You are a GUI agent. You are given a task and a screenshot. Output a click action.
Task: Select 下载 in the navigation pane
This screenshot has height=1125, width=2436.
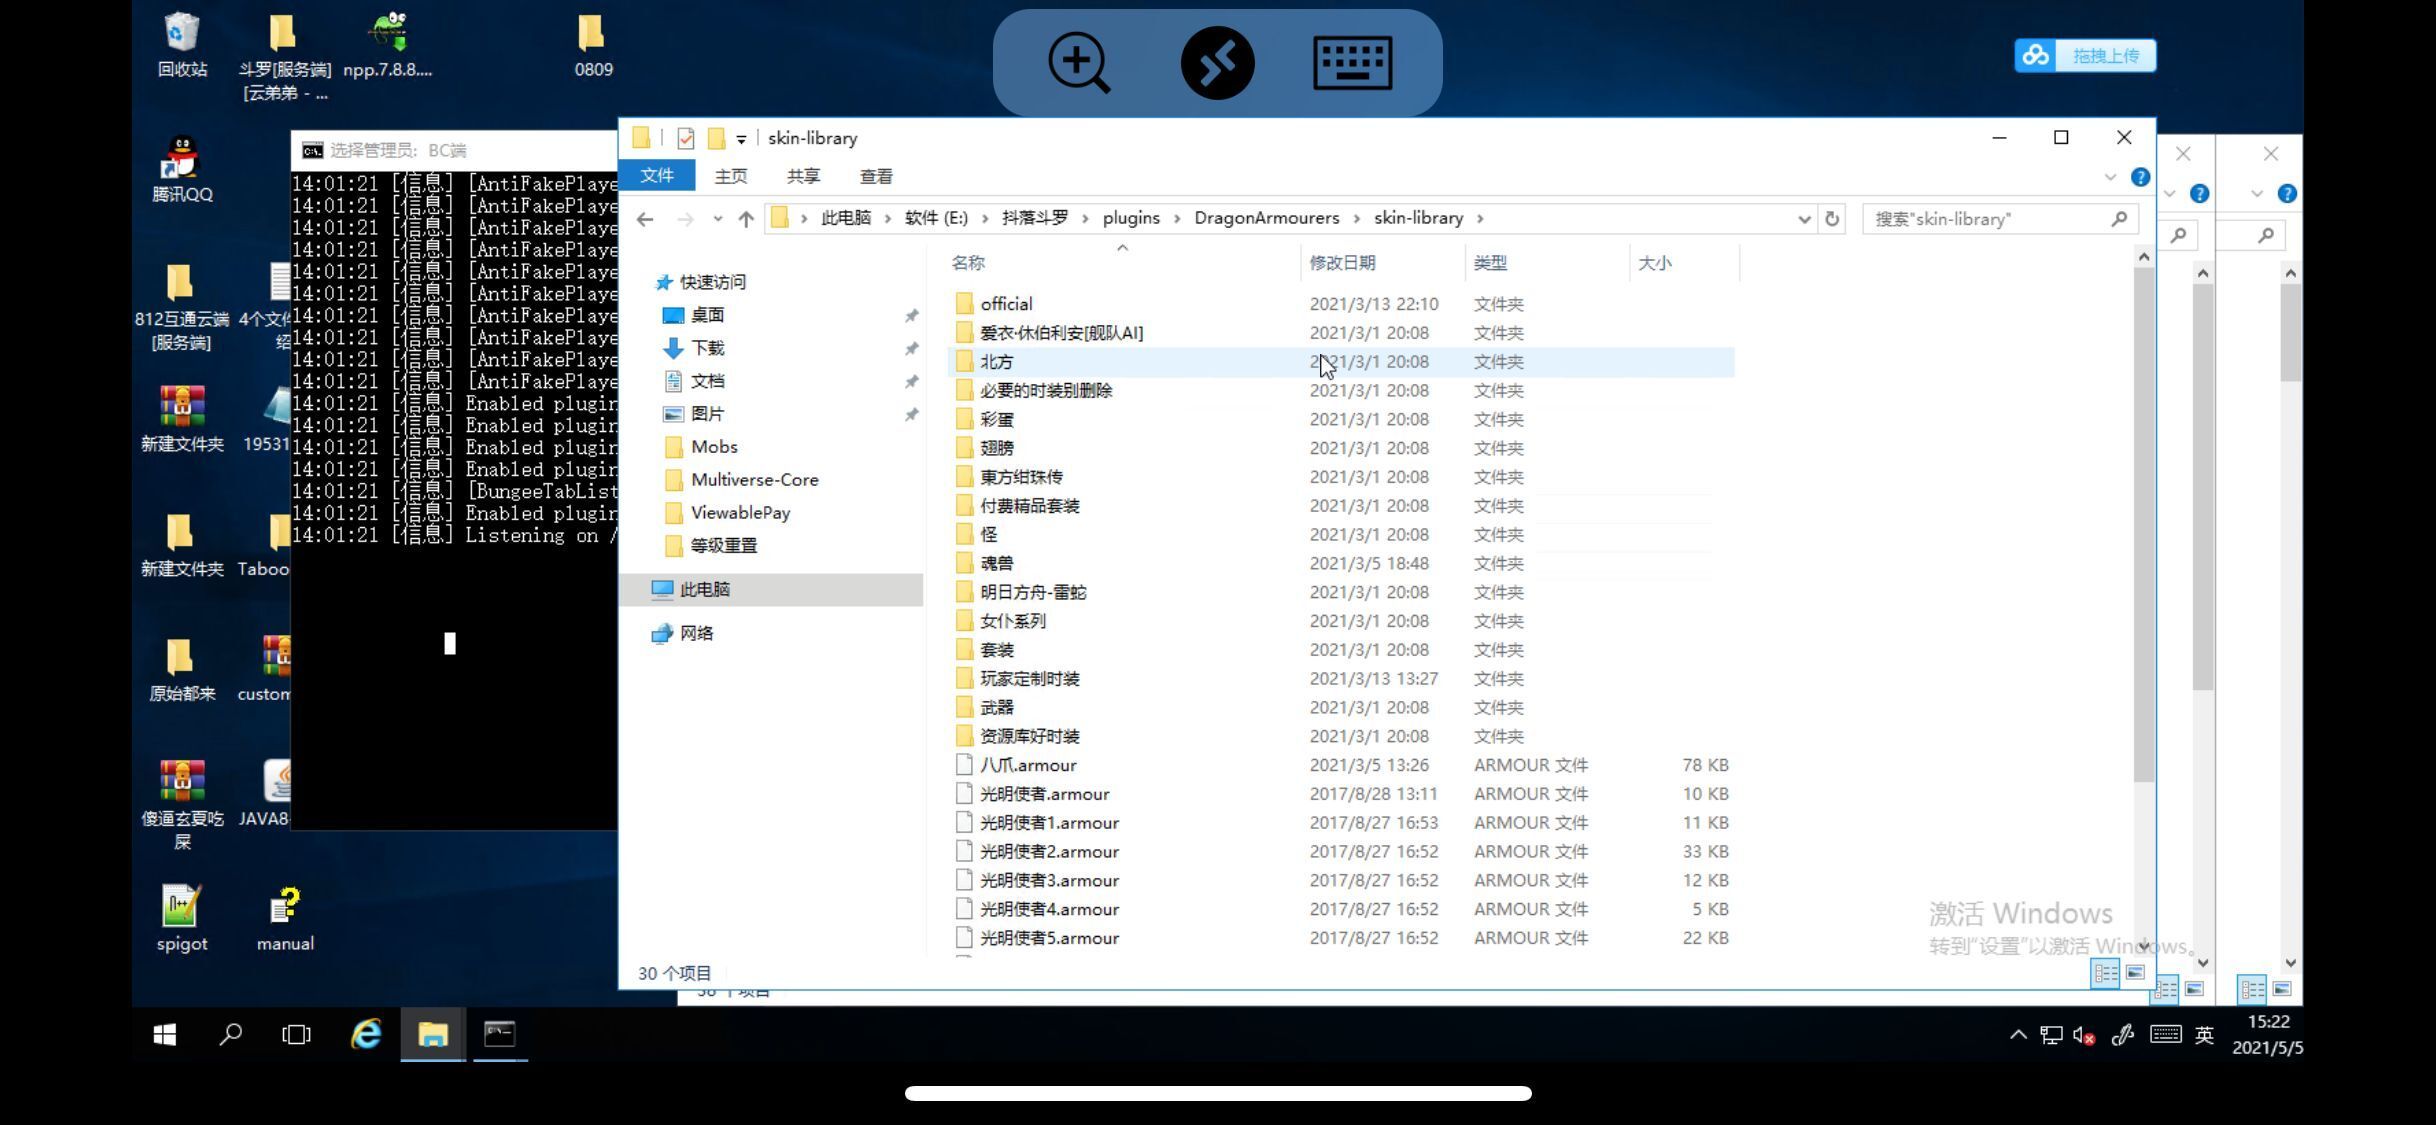tap(707, 348)
